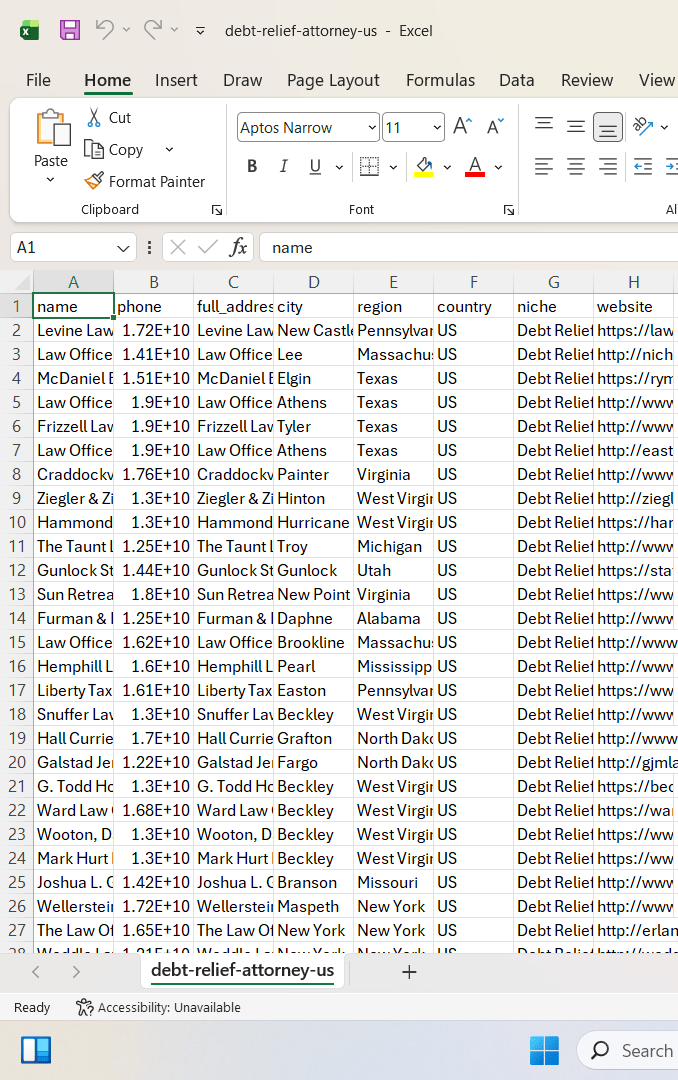Image resolution: width=678 pixels, height=1080 pixels.
Task: Switch to the Data tab
Action: click(517, 80)
